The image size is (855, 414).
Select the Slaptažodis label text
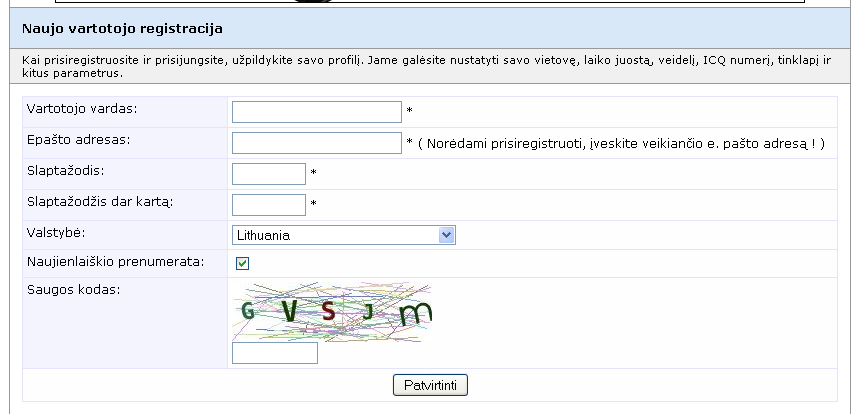tap(65, 171)
